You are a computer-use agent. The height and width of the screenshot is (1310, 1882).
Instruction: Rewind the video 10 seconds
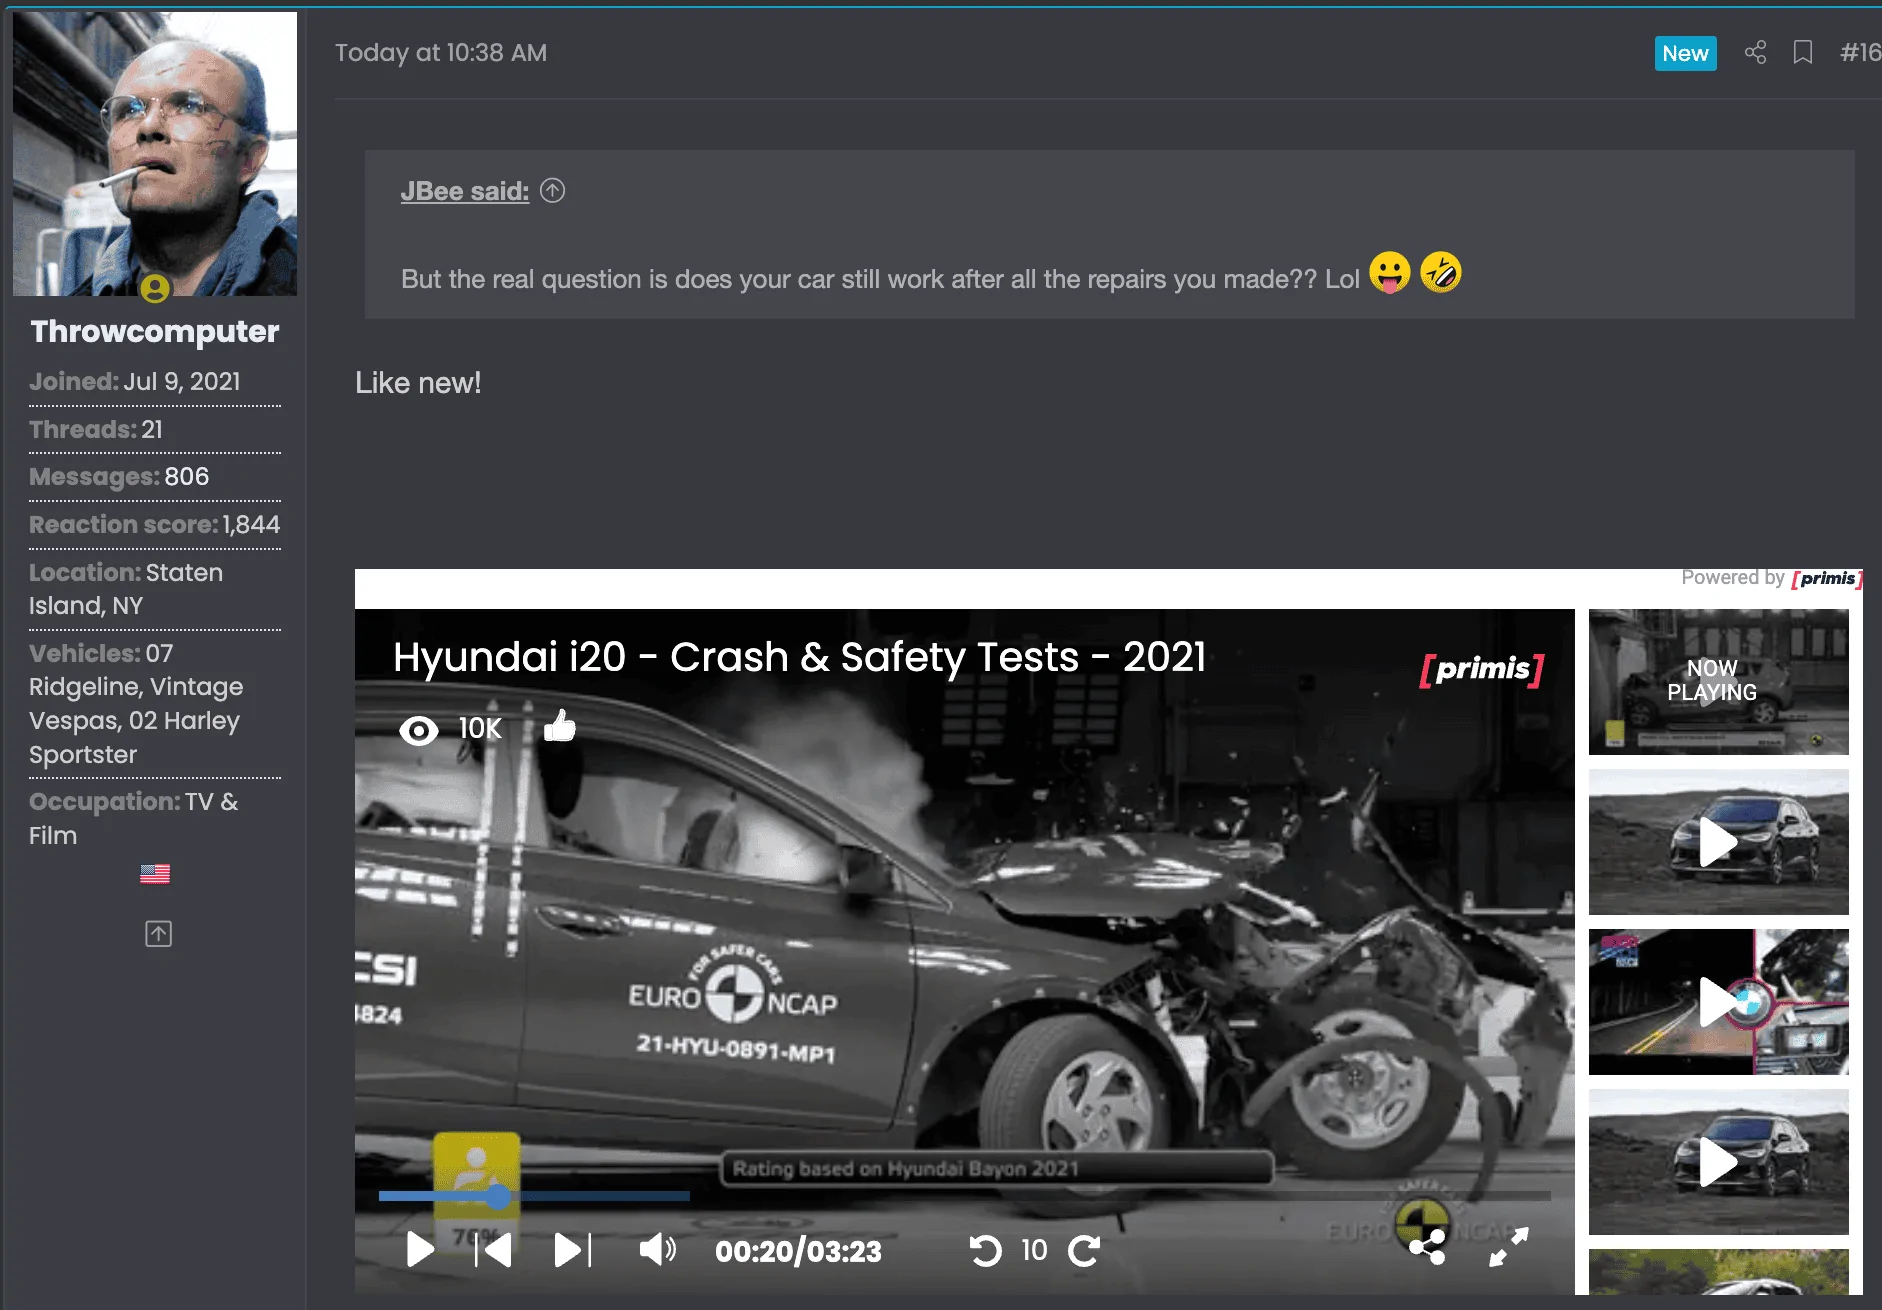pos(986,1250)
